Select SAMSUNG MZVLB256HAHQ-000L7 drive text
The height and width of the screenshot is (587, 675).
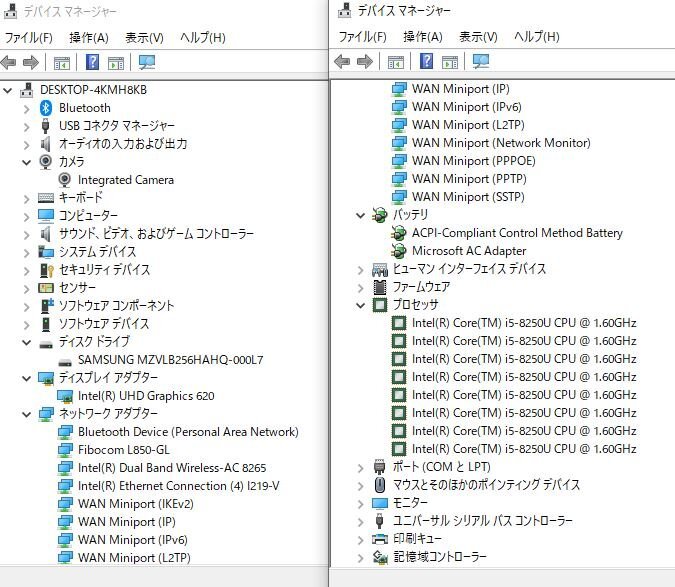pyautogui.click(x=170, y=360)
